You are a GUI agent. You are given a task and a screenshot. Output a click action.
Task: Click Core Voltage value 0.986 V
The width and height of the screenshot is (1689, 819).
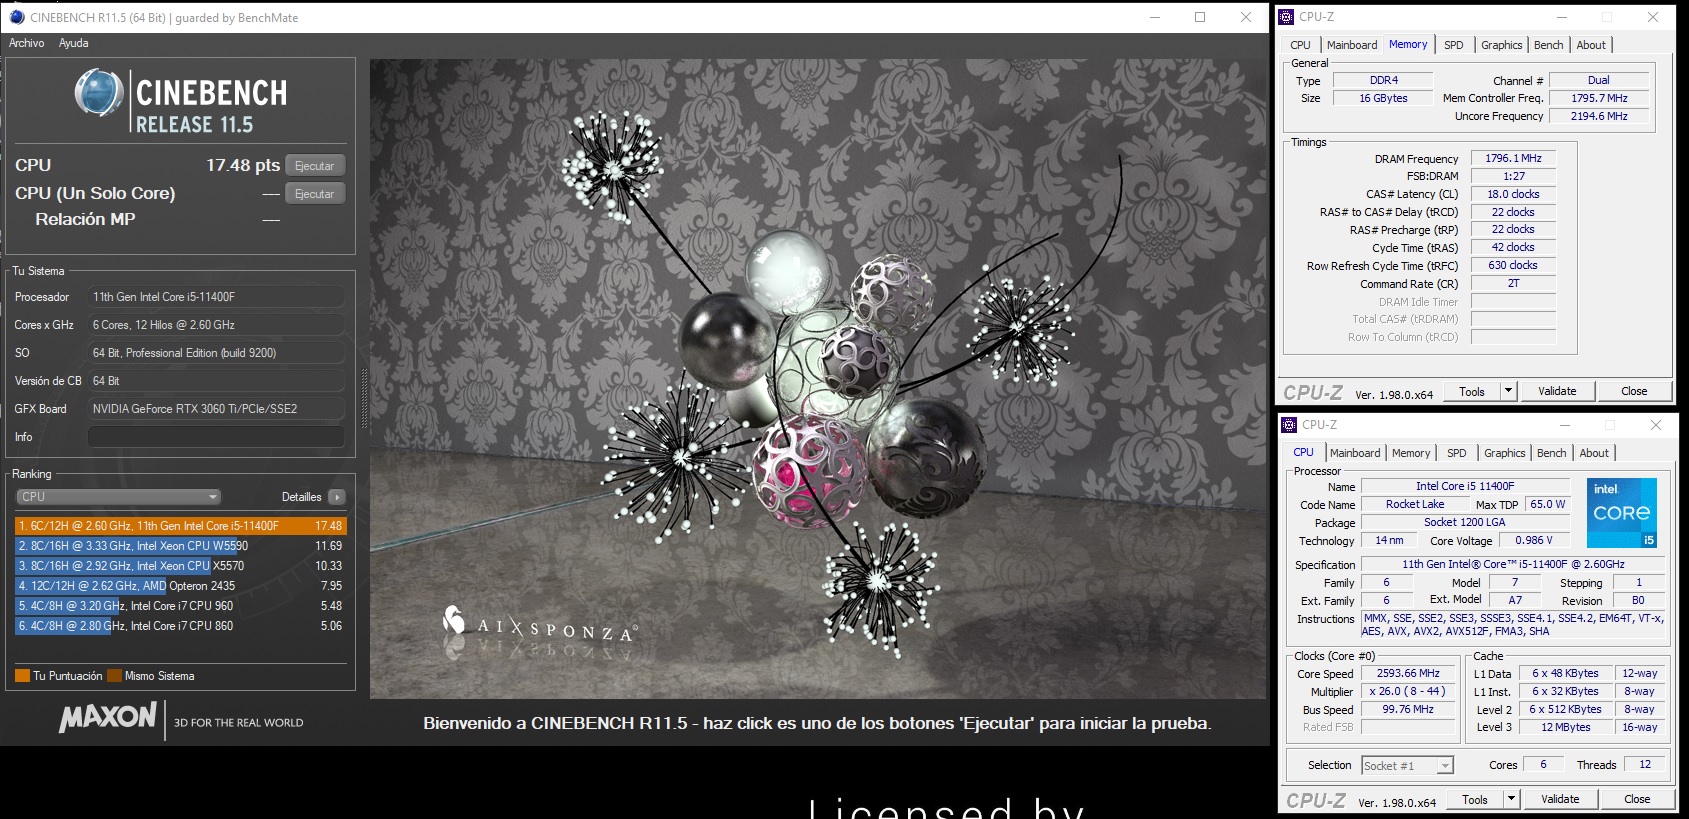(x=1533, y=540)
